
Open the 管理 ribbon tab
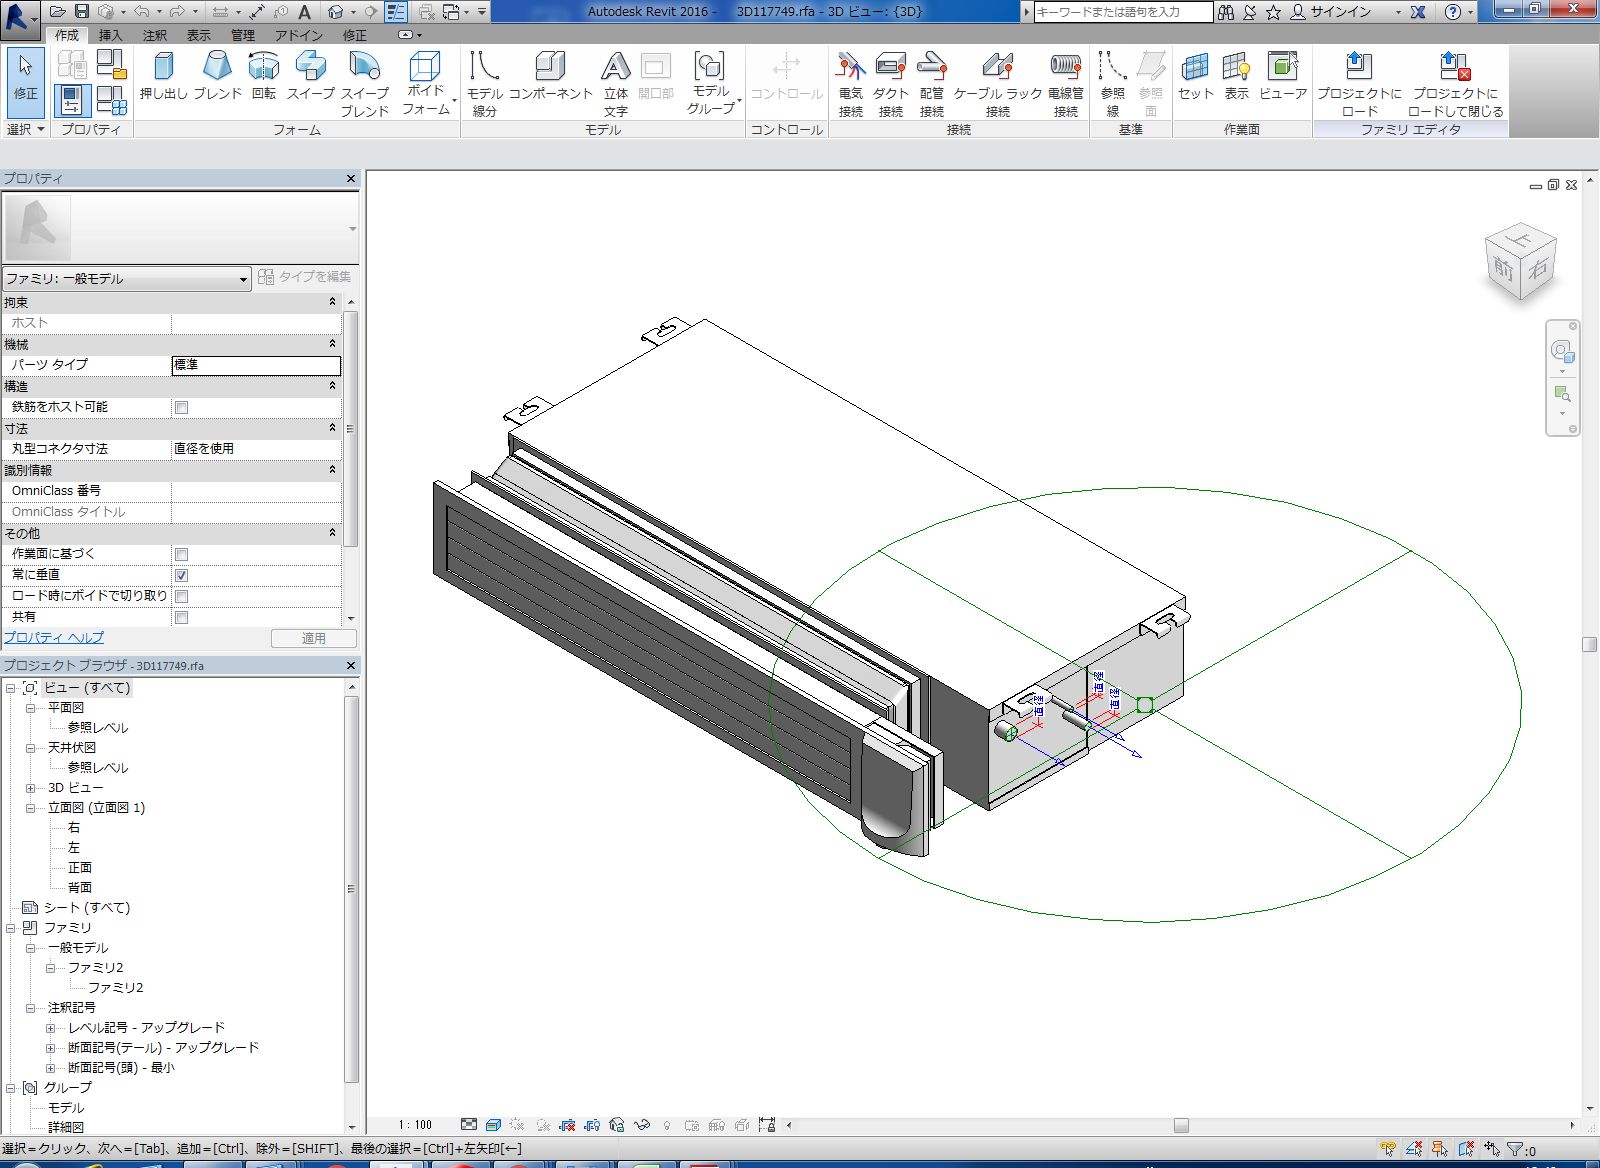click(x=243, y=35)
